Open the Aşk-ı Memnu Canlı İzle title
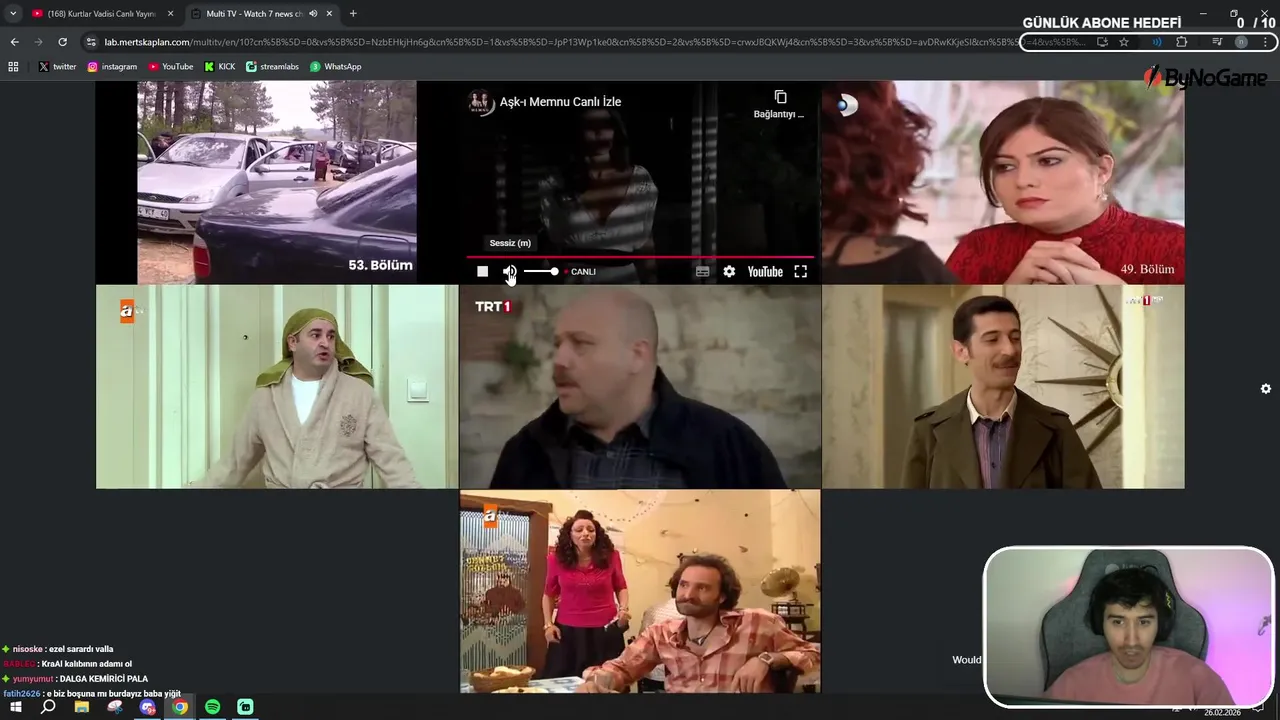Image resolution: width=1280 pixels, height=720 pixels. click(x=560, y=102)
